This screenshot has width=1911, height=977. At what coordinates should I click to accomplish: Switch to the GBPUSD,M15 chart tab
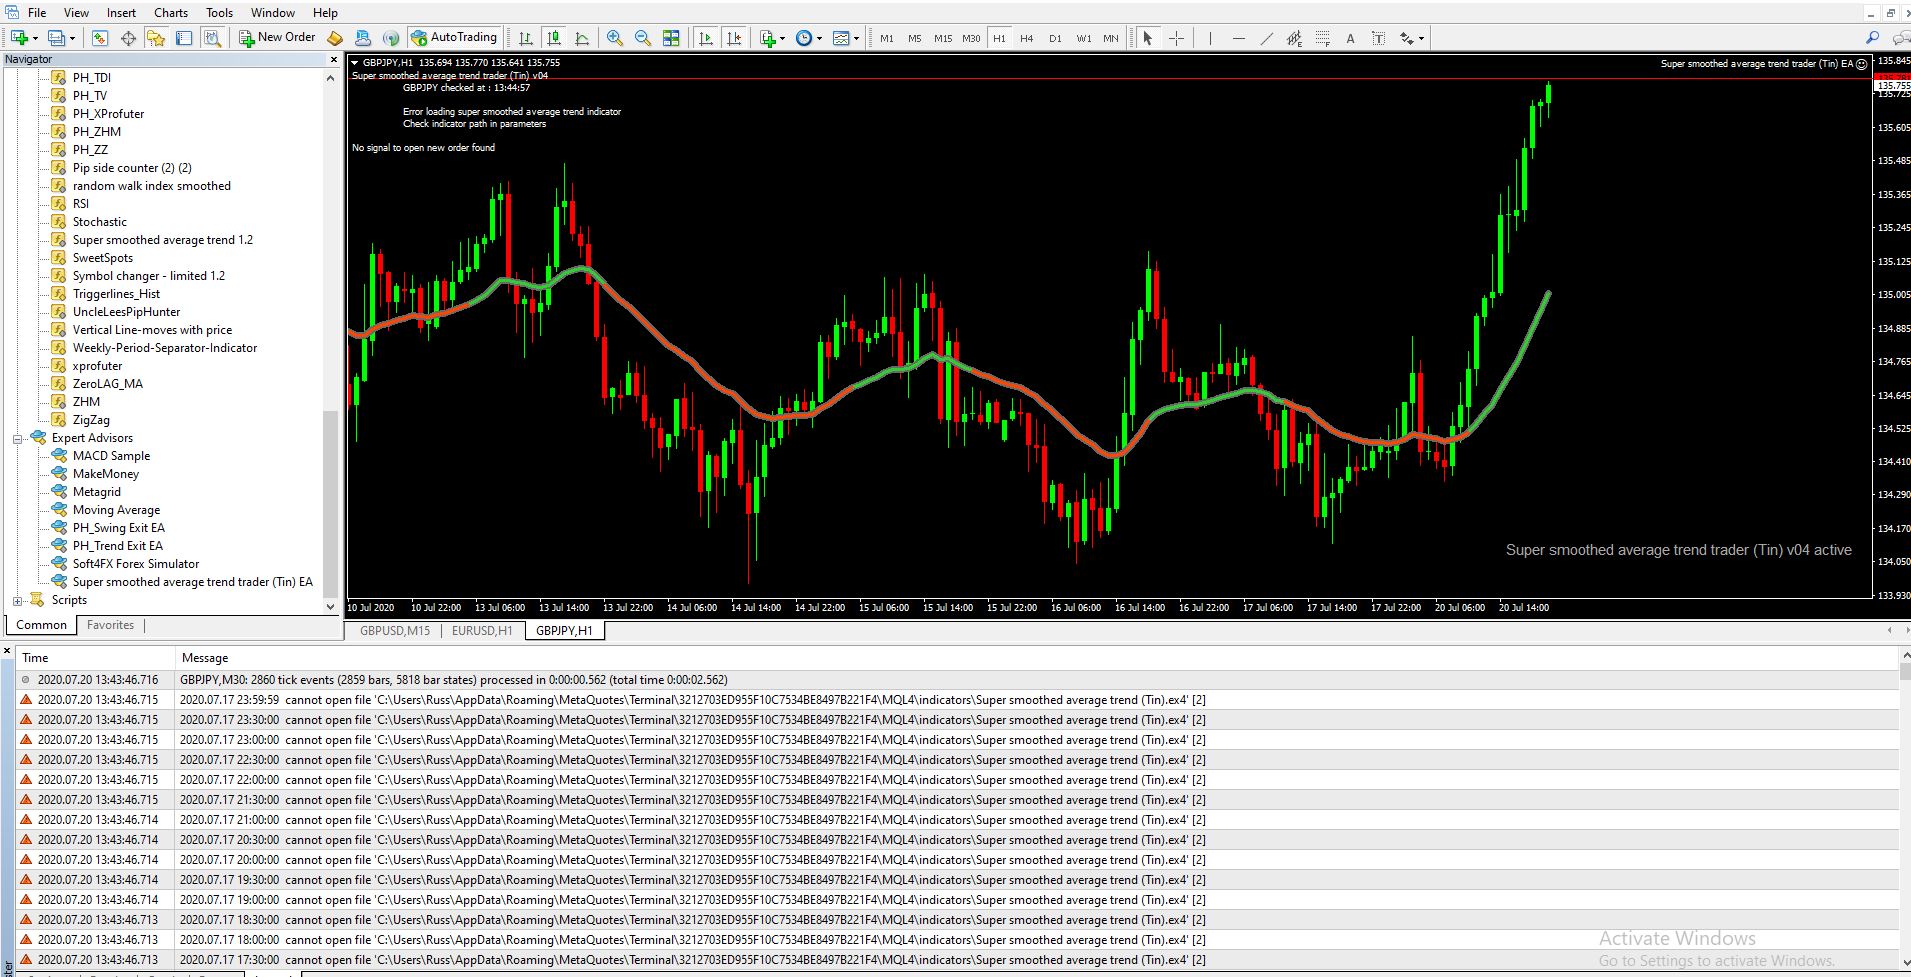pos(395,631)
